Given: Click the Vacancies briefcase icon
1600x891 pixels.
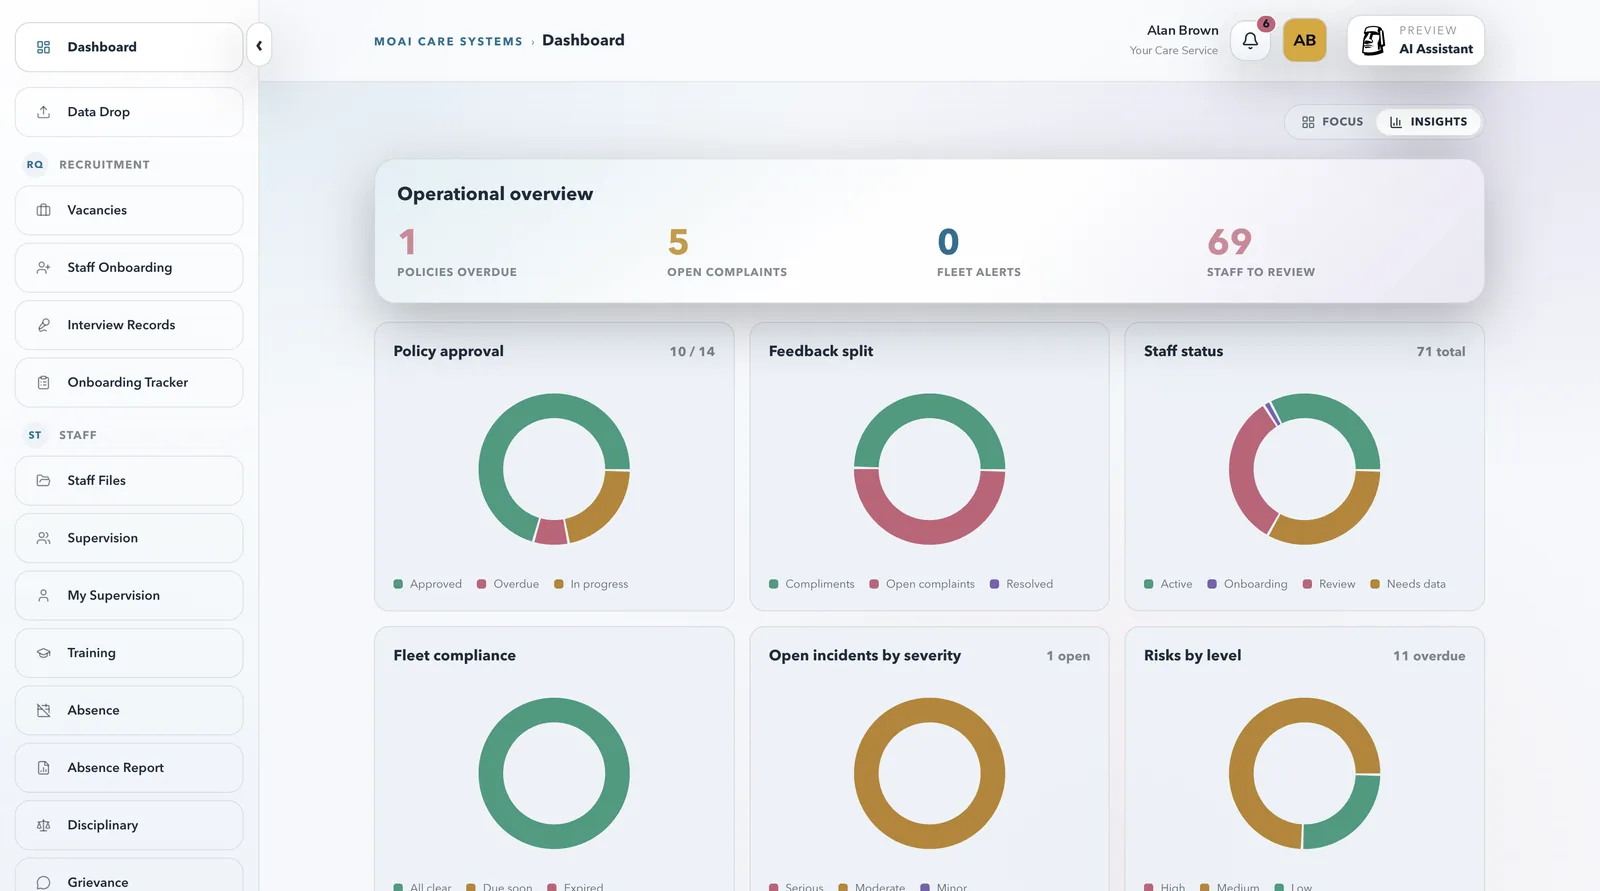Looking at the screenshot, I should pyautogui.click(x=44, y=210).
